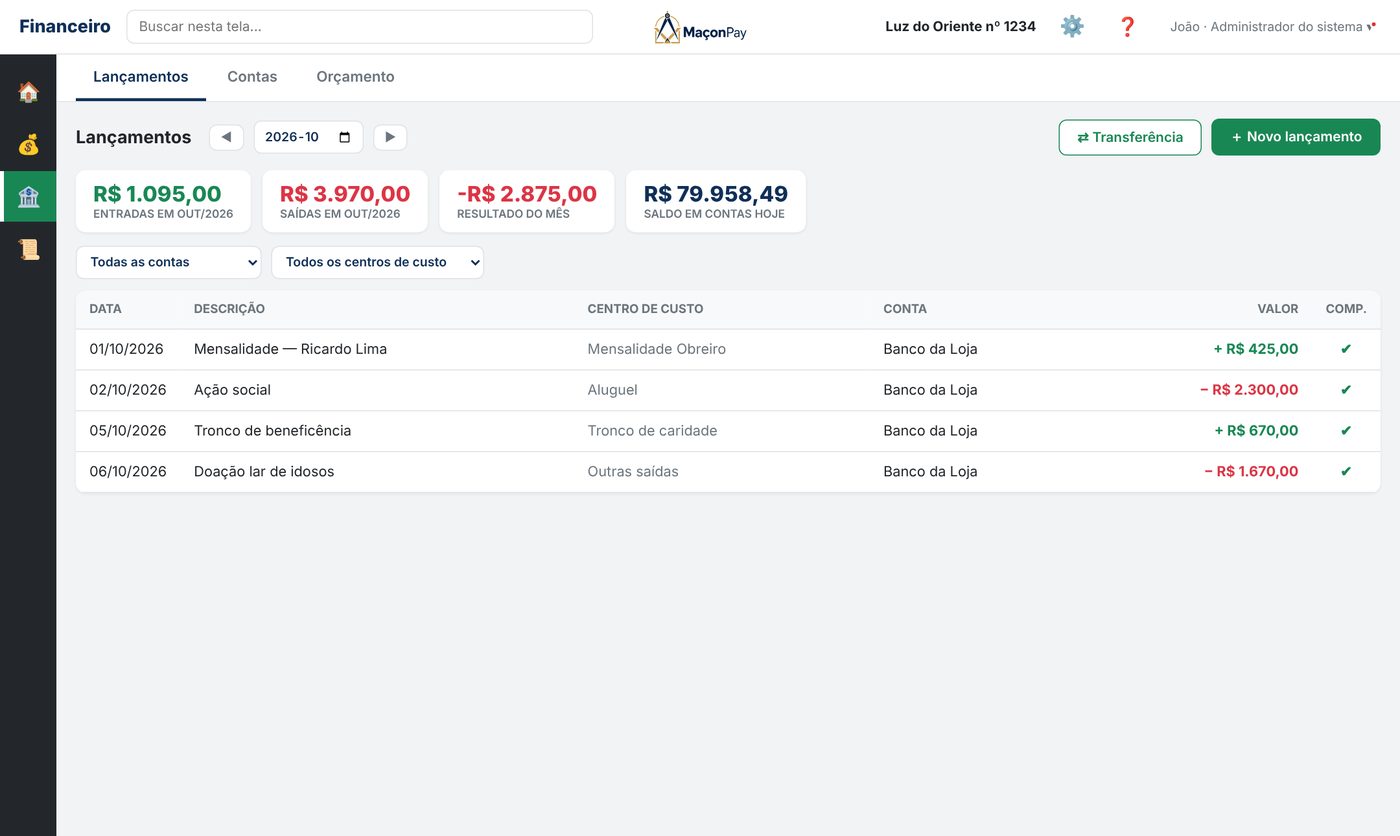This screenshot has width=1400, height=836.
Task: Open the money bag sidebar icon
Action: tap(28, 144)
